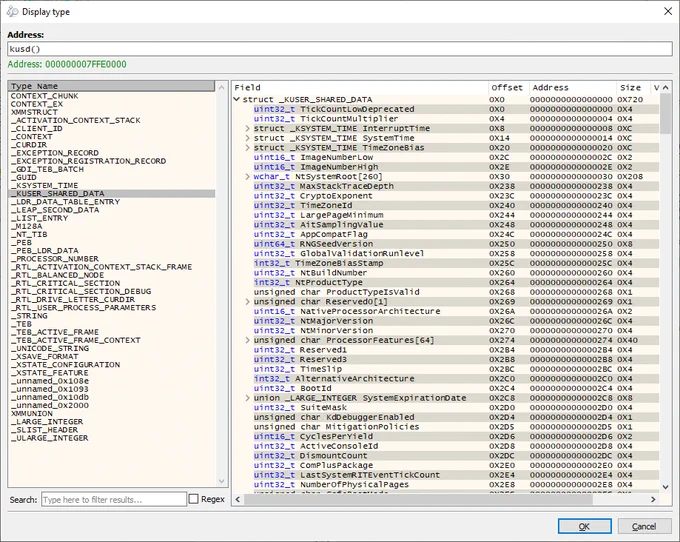
Task: Select the _SLIST_HEADER type entry
Action: pyautogui.click(x=111, y=430)
